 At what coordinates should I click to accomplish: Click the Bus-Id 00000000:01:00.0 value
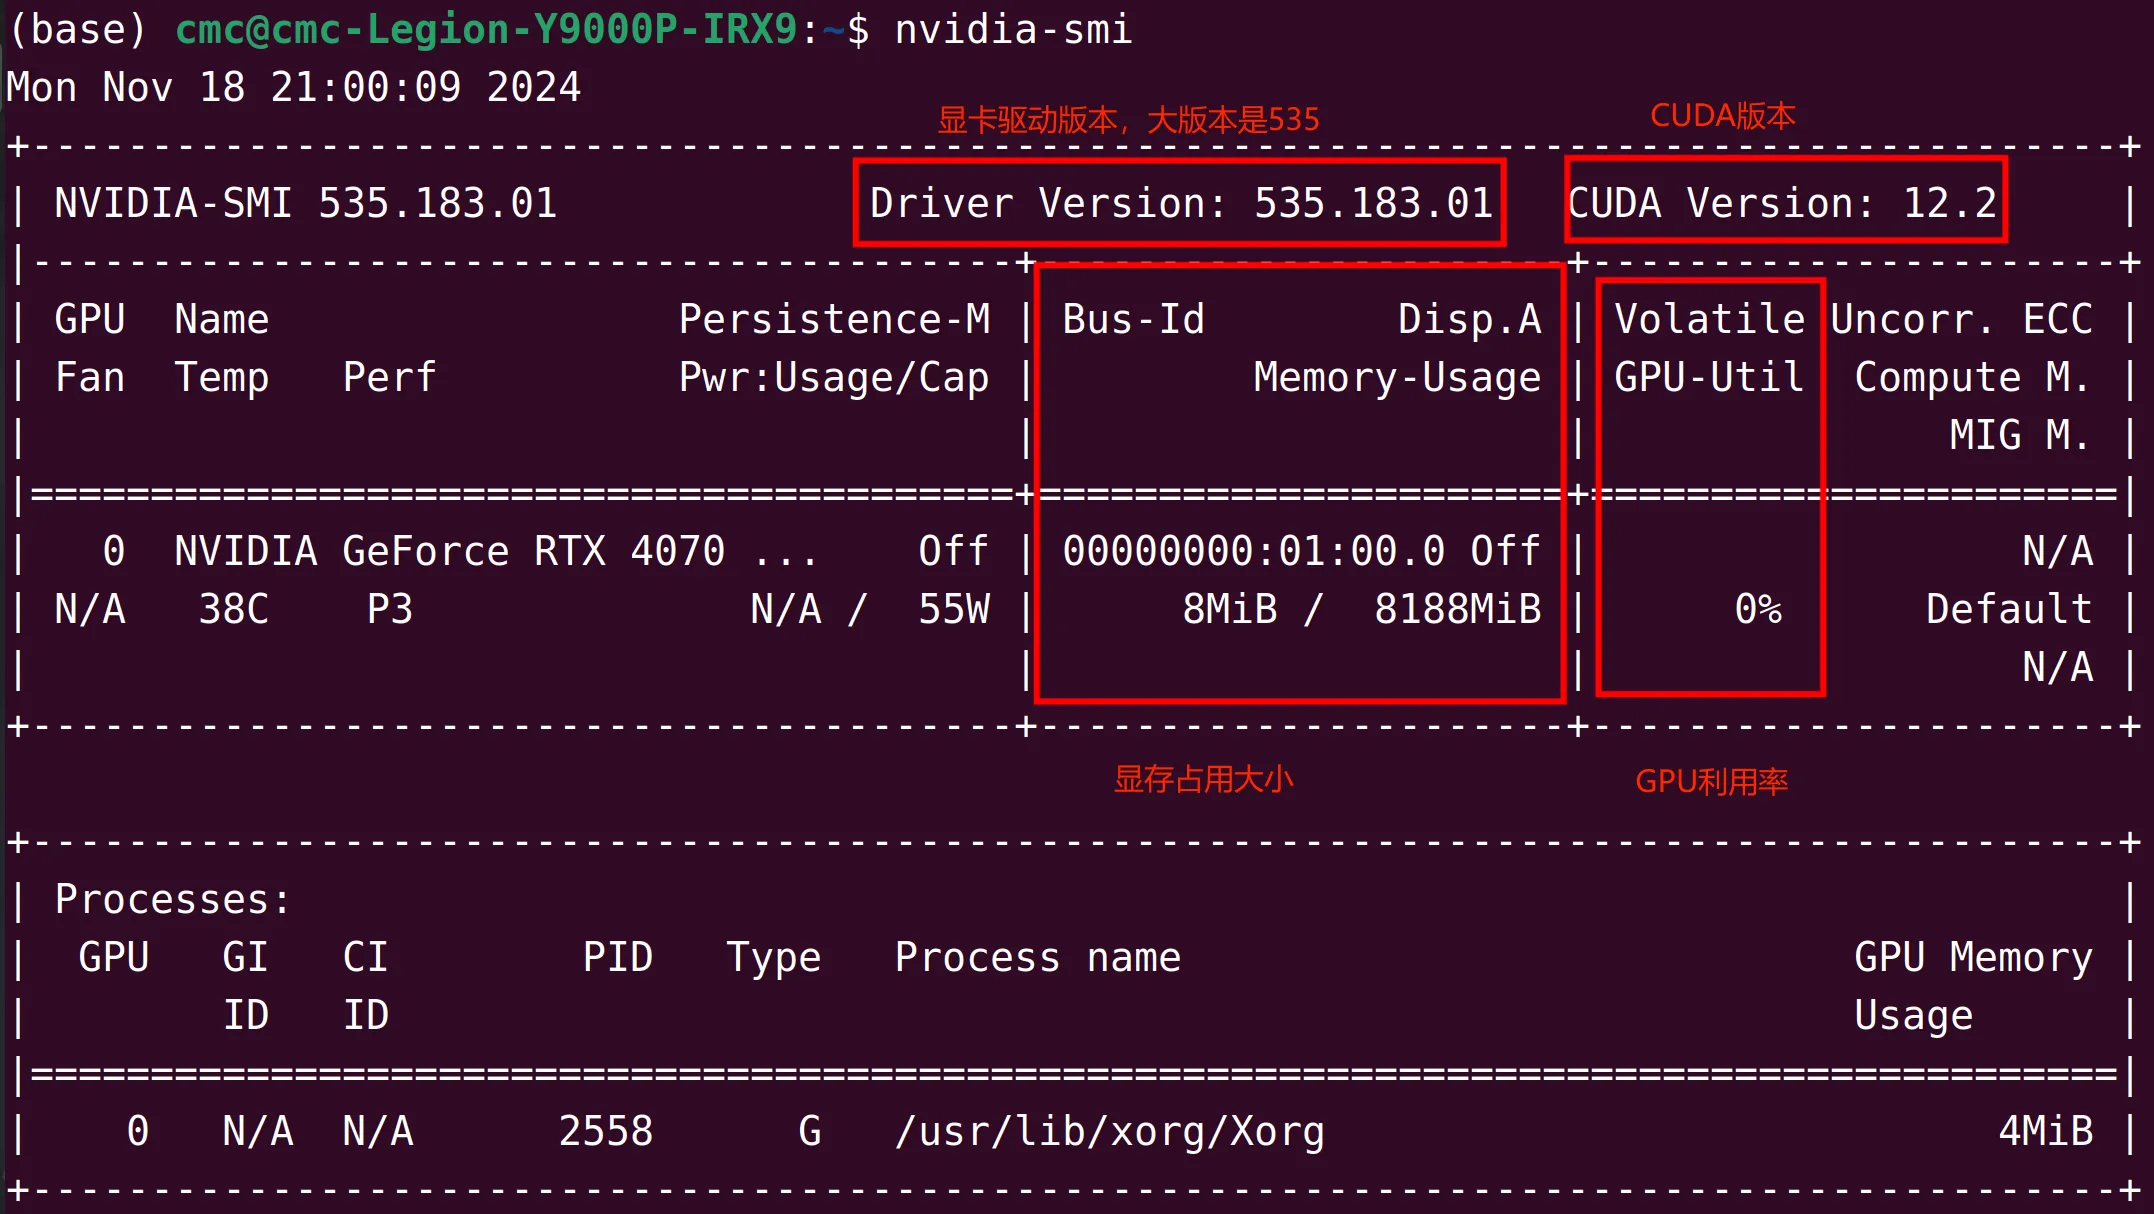[x=1253, y=551]
